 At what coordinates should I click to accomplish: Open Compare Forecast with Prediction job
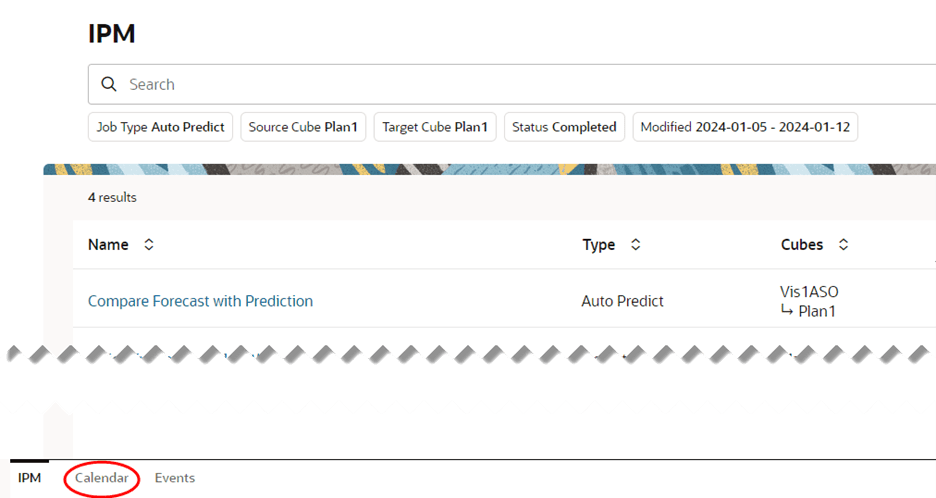(200, 301)
